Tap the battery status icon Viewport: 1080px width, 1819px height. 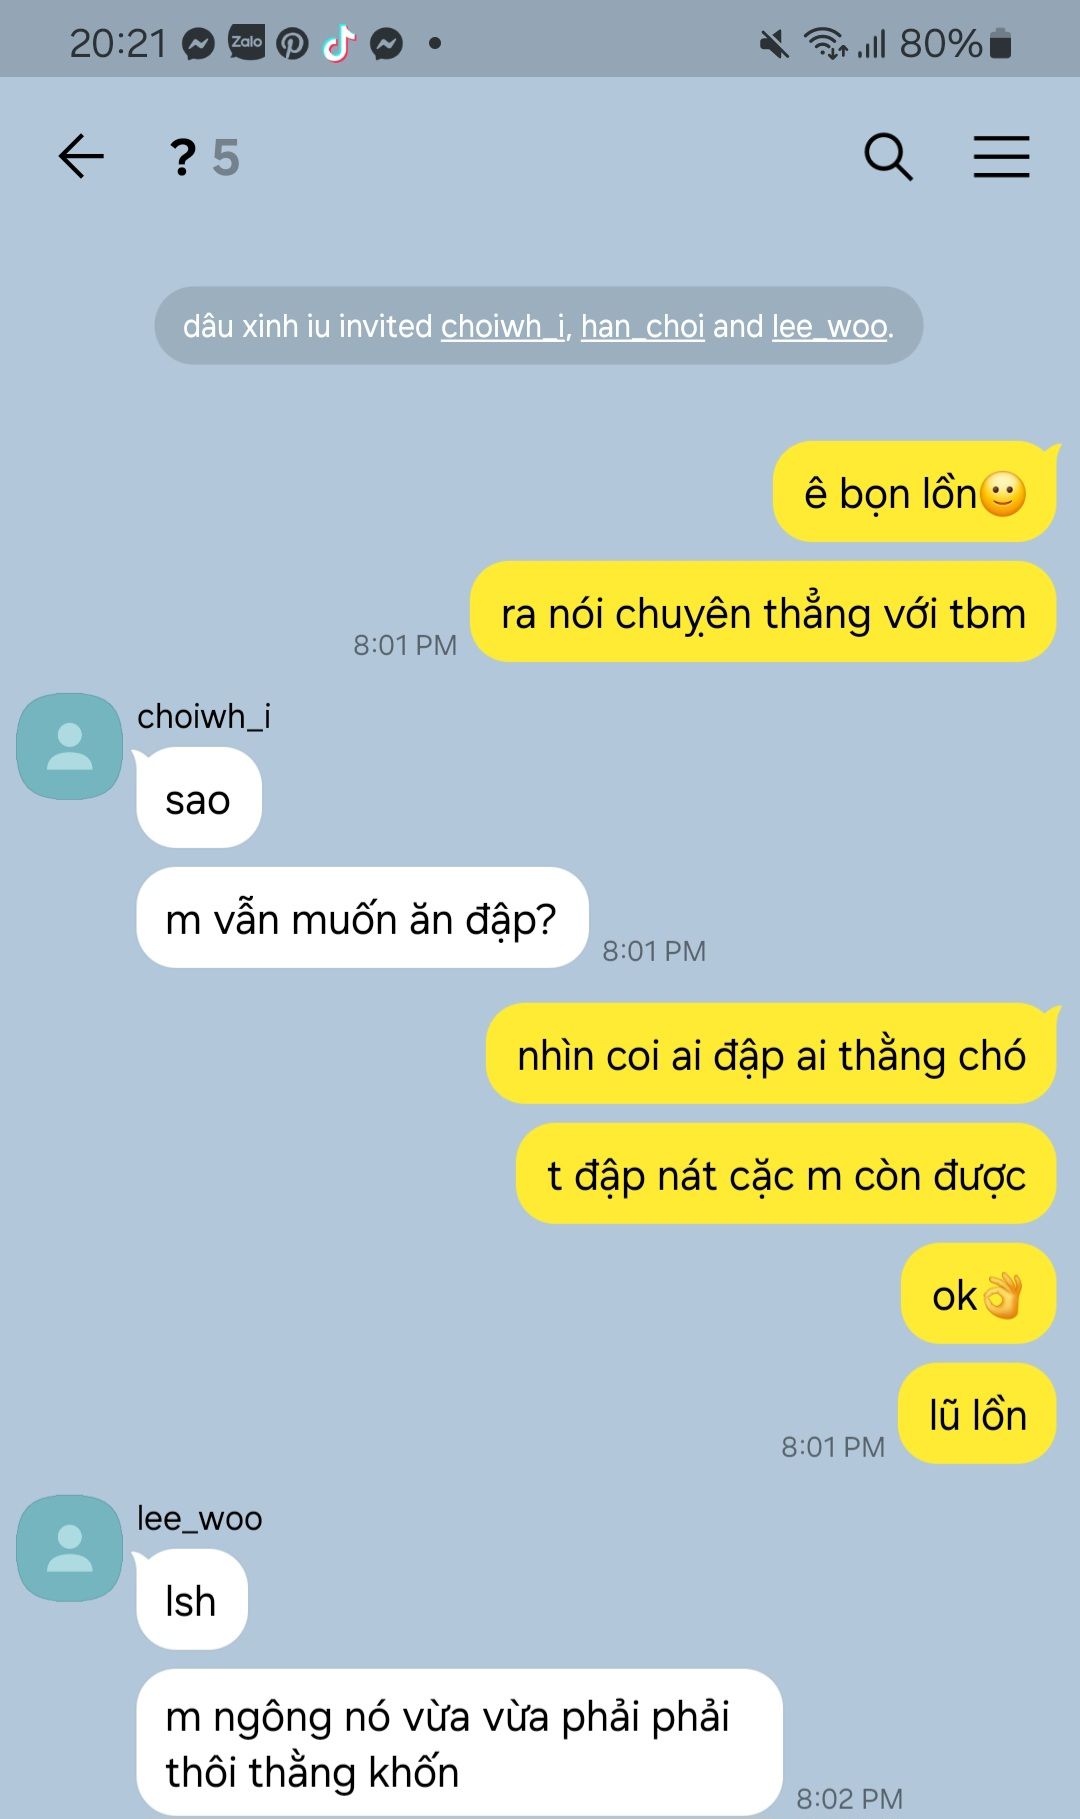pyautogui.click(x=1000, y=44)
